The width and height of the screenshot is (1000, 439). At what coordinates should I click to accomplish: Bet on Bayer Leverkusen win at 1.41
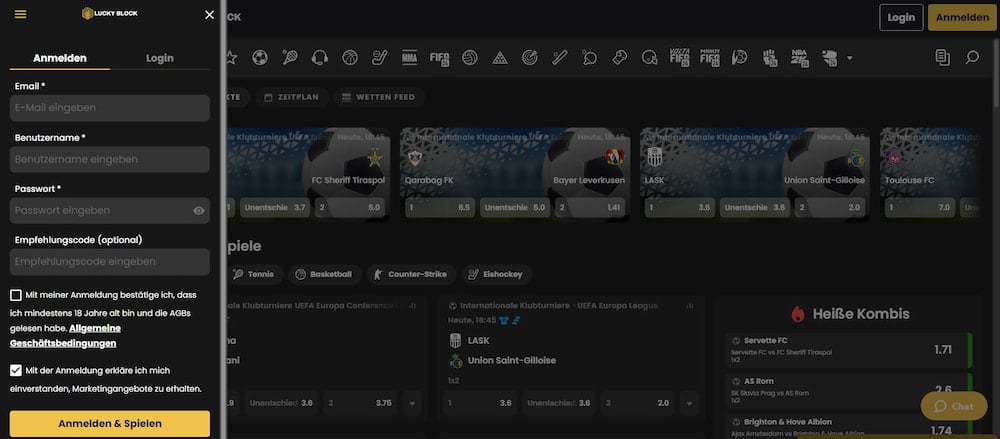click(x=590, y=207)
